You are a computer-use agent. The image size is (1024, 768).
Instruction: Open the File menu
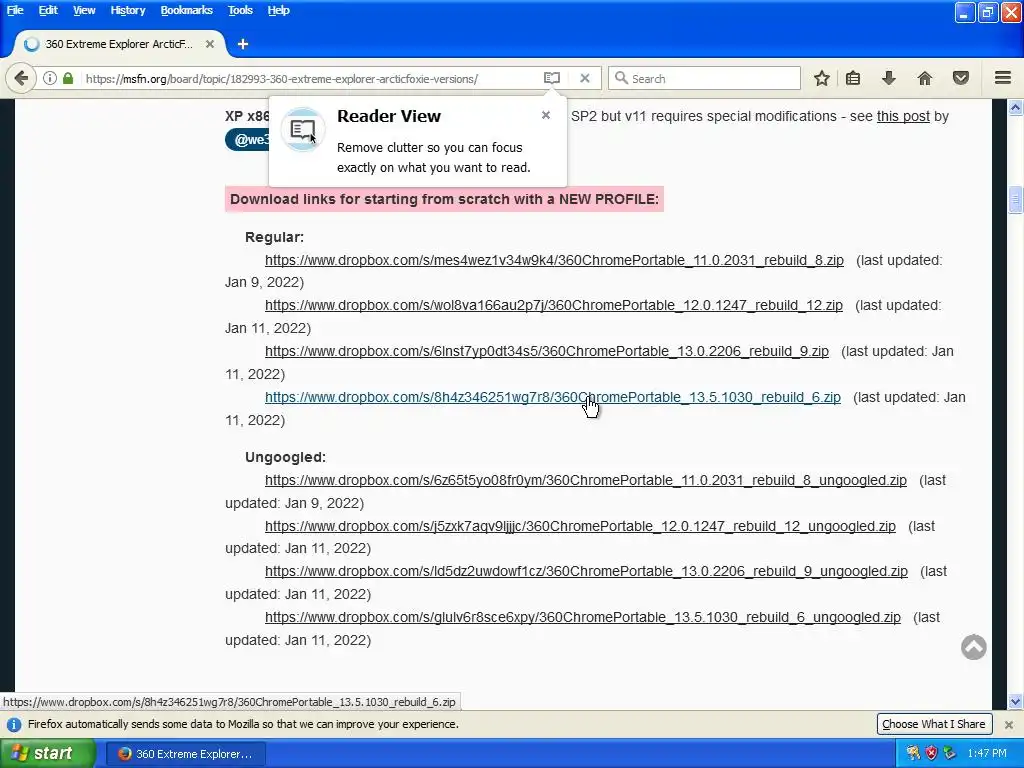15,10
